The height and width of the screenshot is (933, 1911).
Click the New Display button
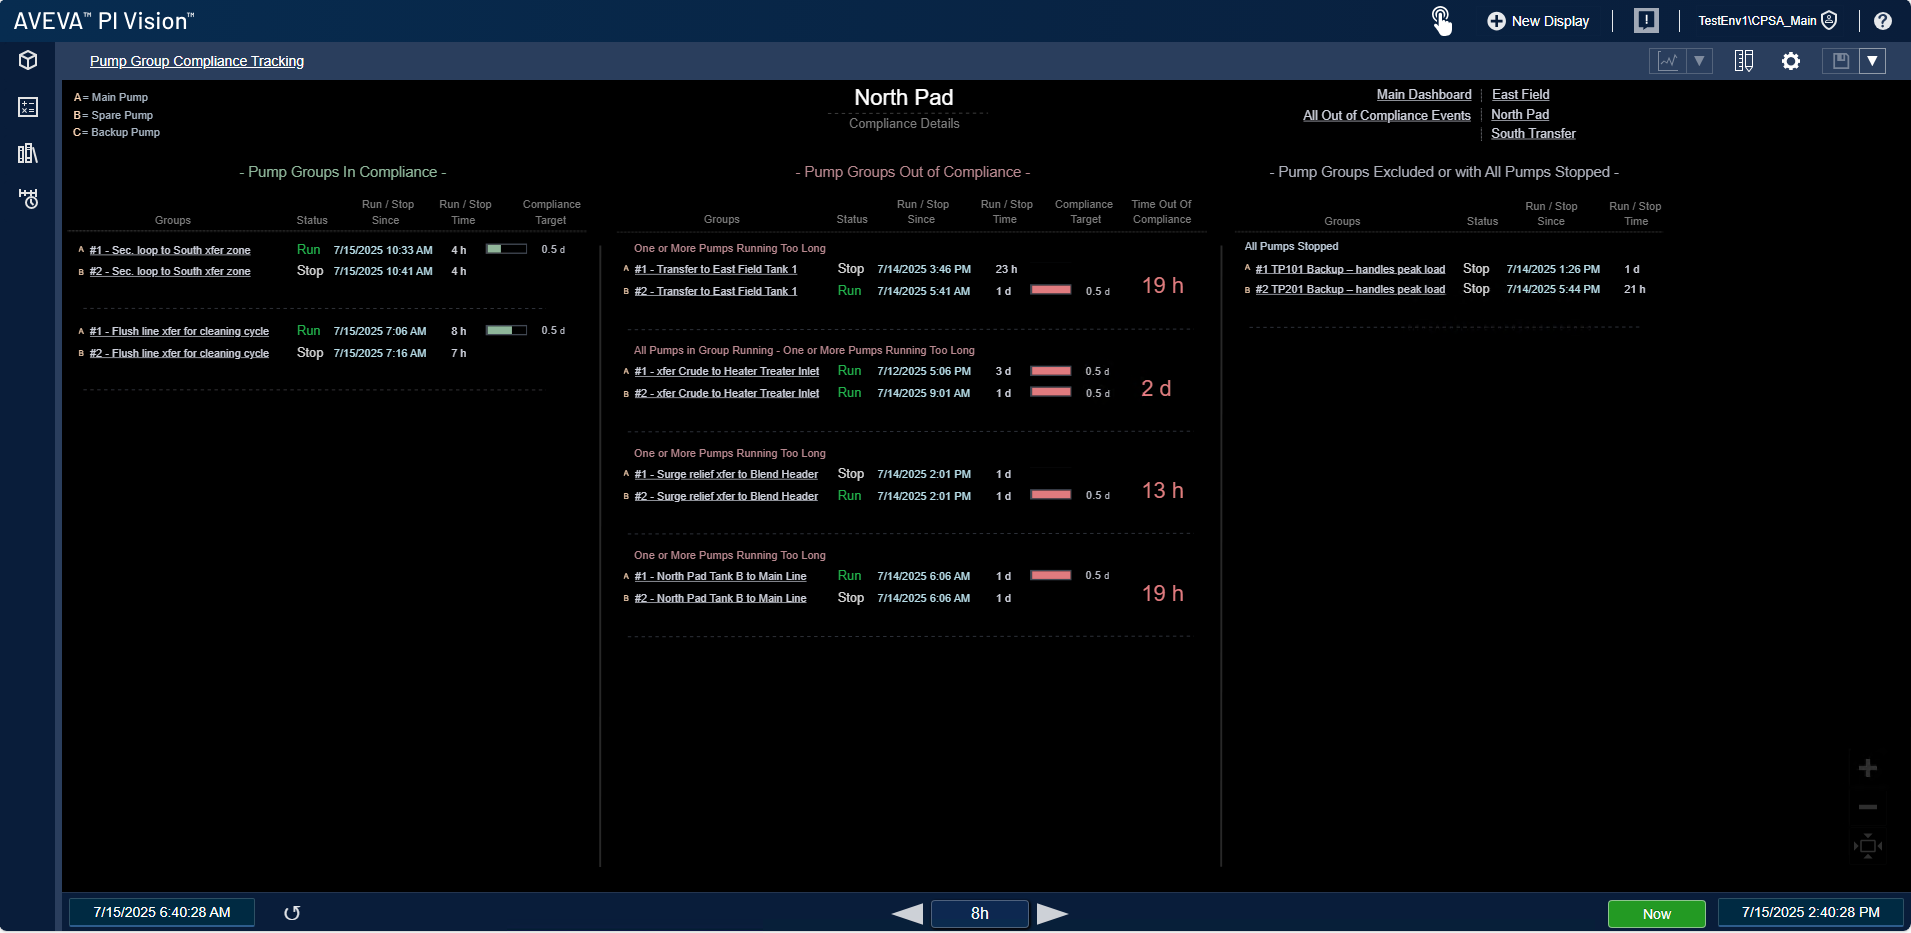coord(1538,21)
